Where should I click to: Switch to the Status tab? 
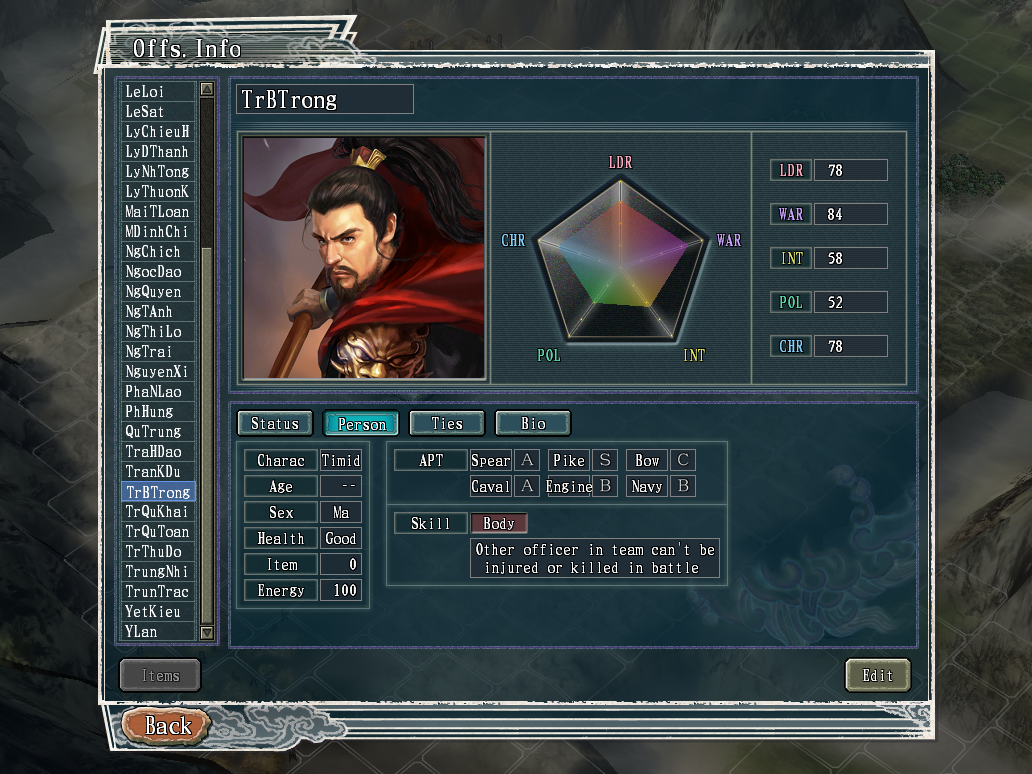tap(275, 423)
